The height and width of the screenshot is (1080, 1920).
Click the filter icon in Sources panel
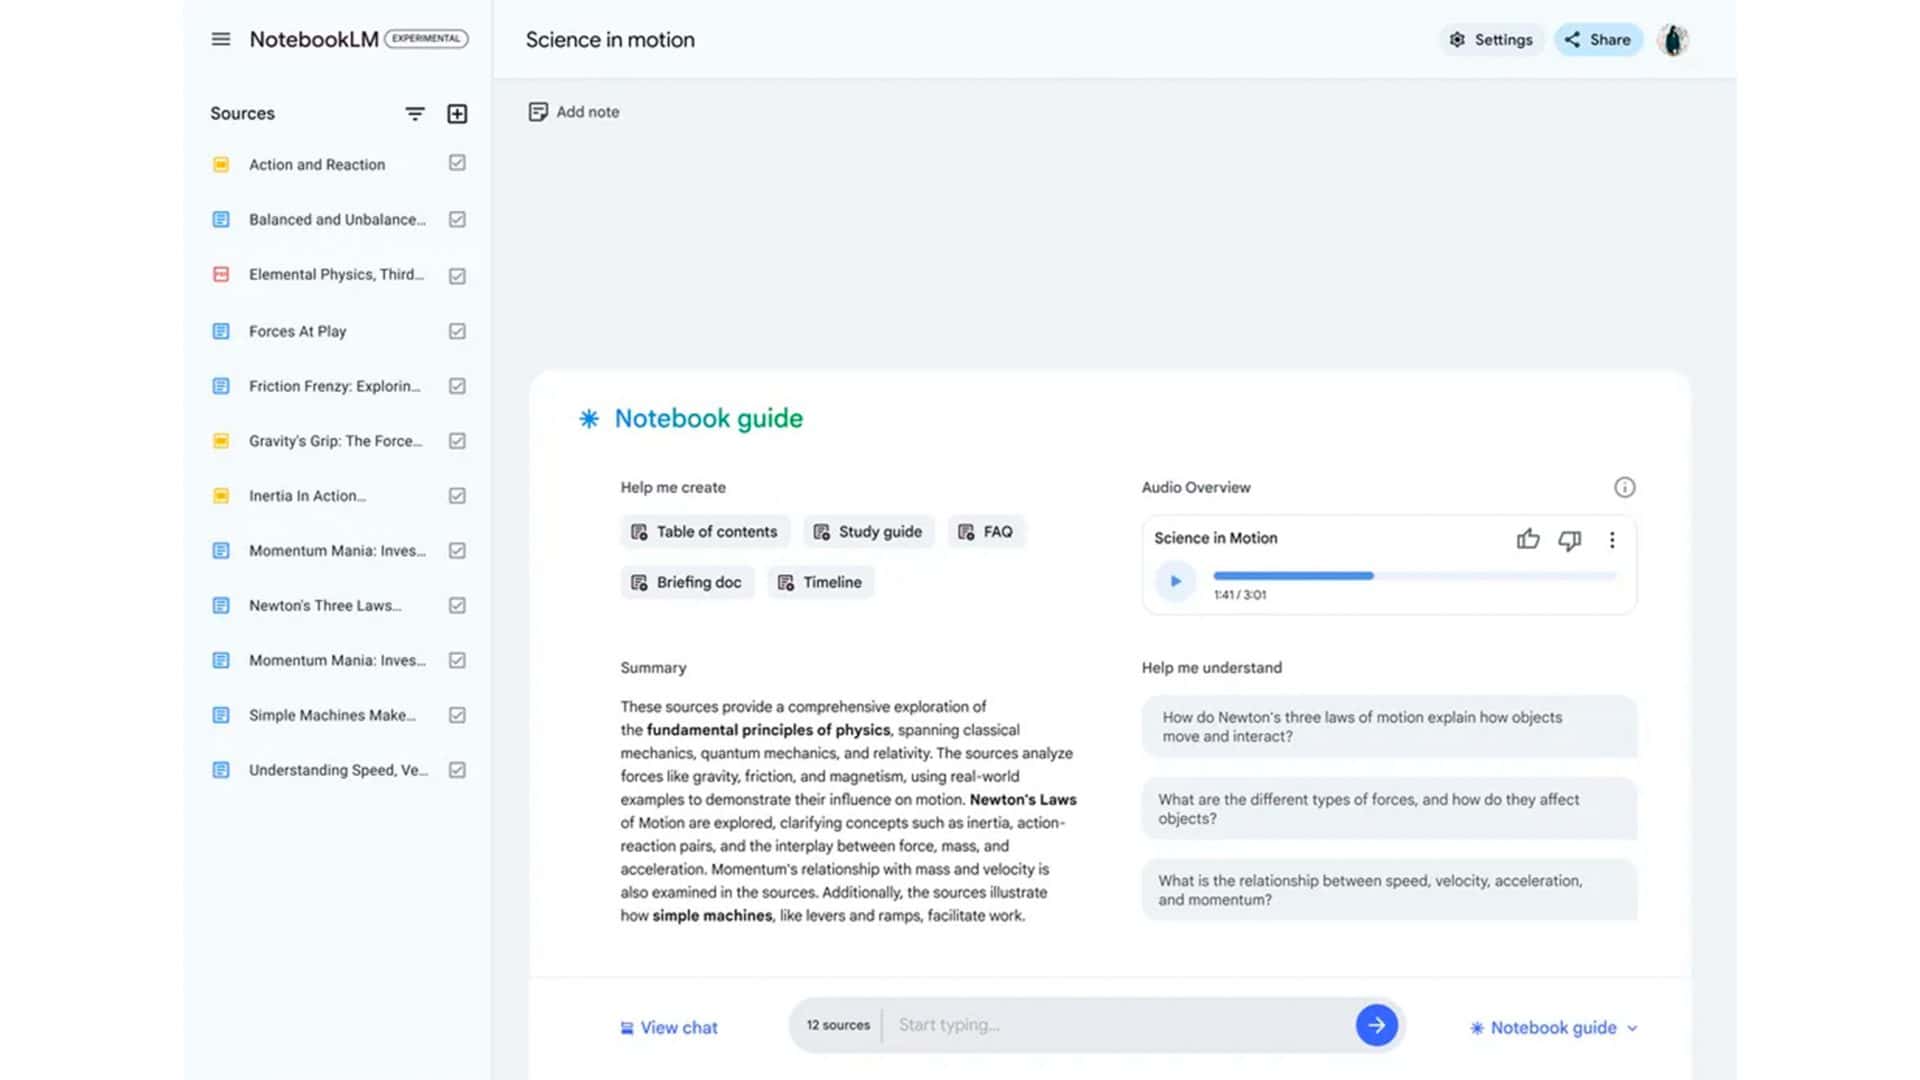point(415,113)
